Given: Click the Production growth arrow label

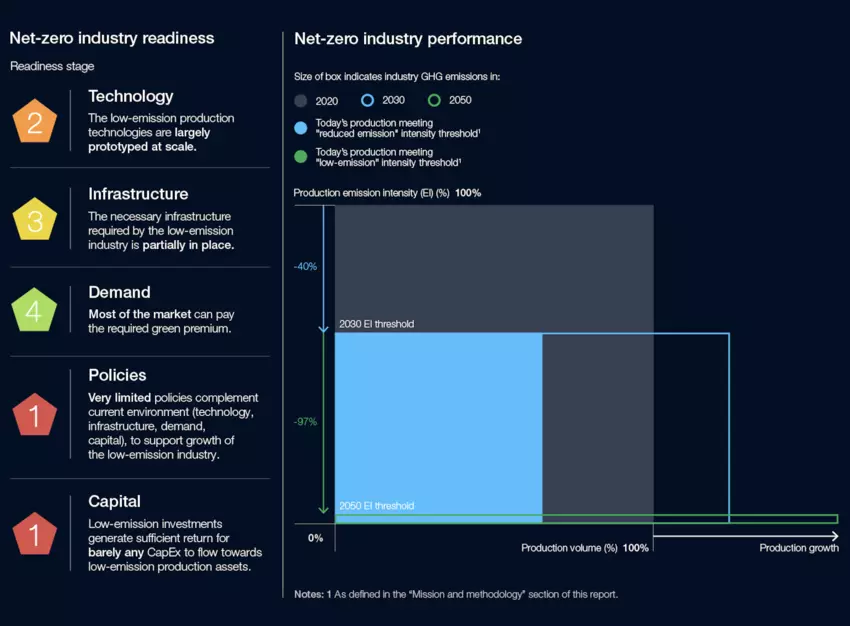Looking at the screenshot, I should point(798,548).
